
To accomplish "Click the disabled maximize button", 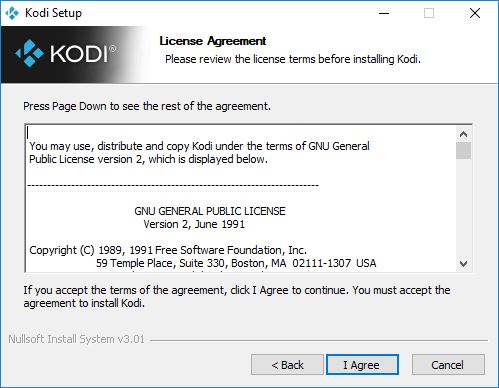I will point(429,13).
